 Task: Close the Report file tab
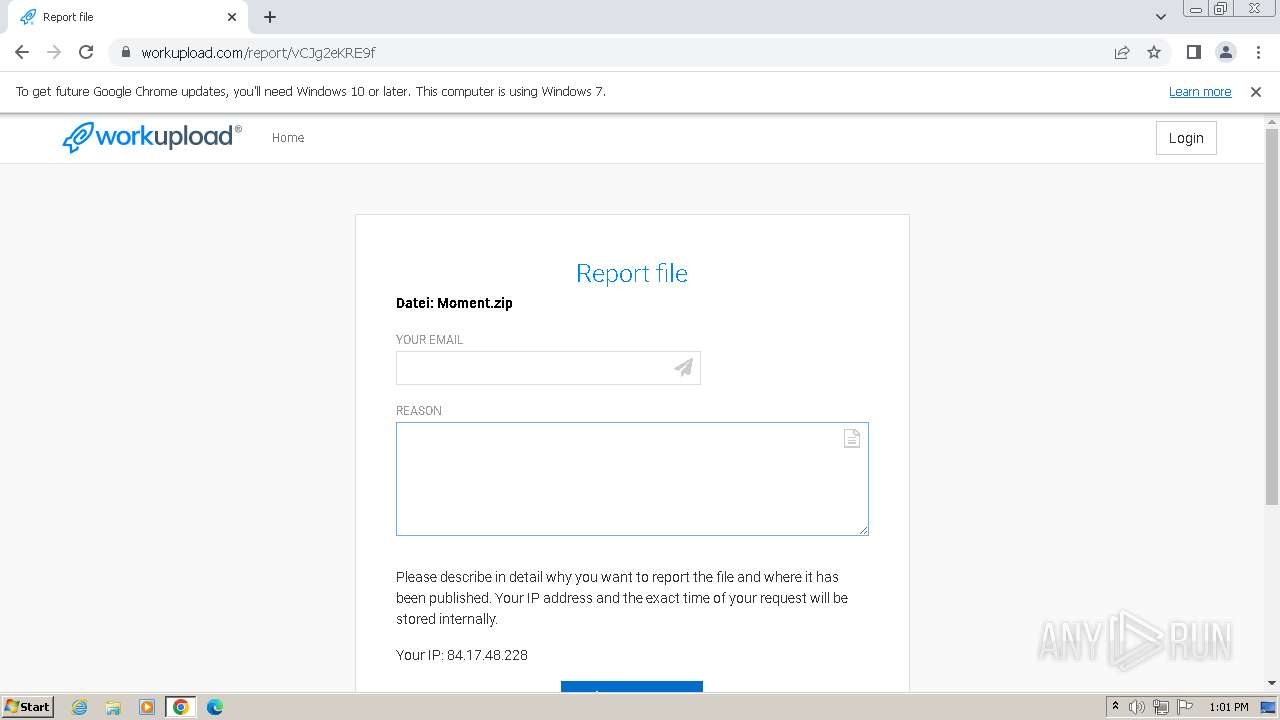point(232,17)
